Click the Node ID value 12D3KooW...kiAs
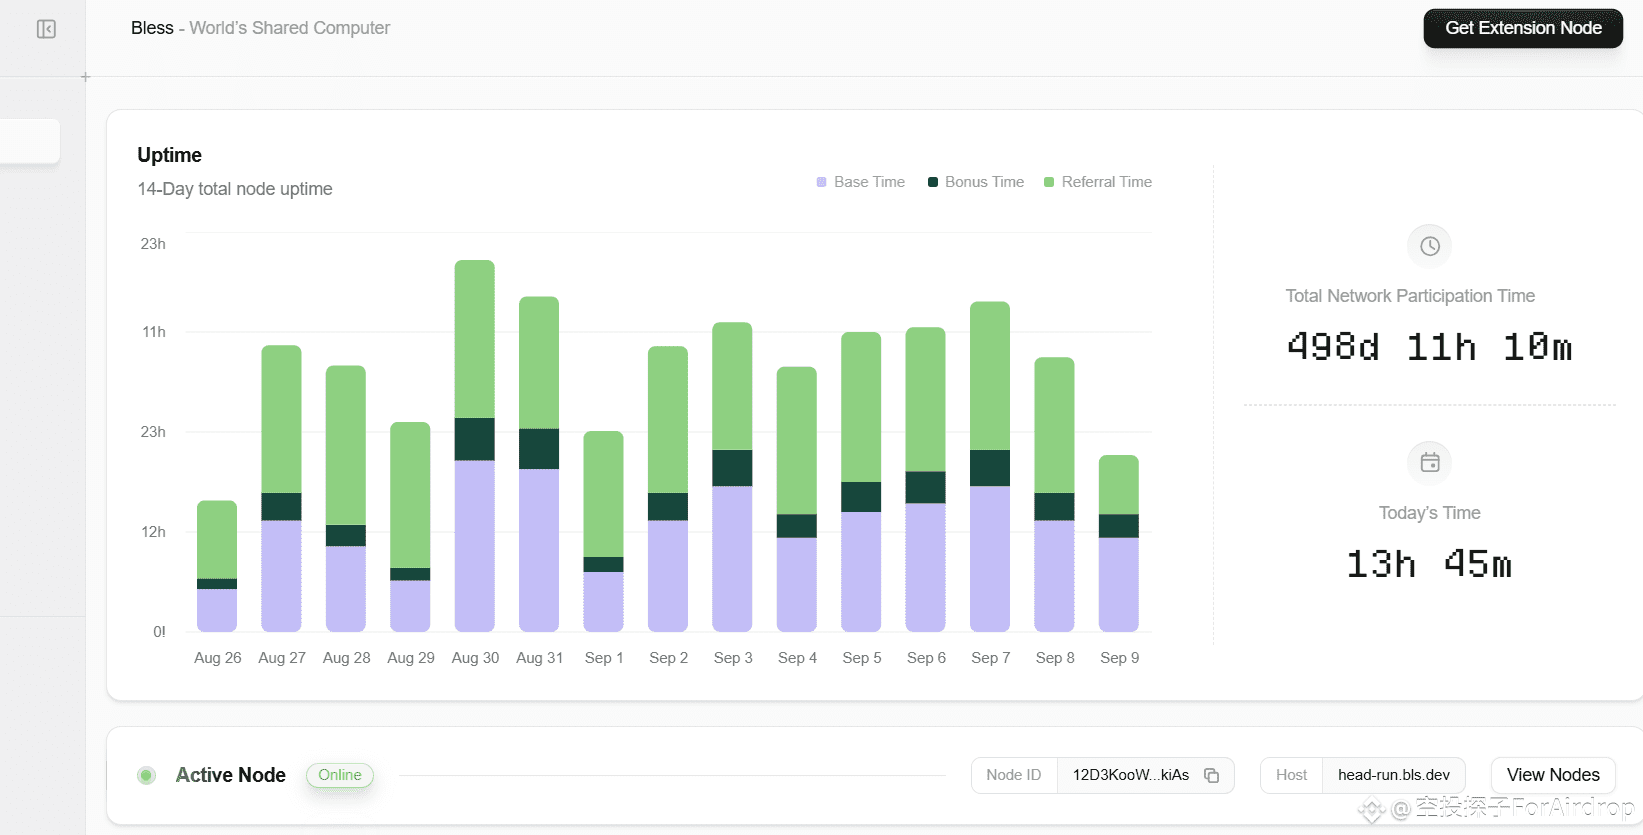 point(1130,775)
